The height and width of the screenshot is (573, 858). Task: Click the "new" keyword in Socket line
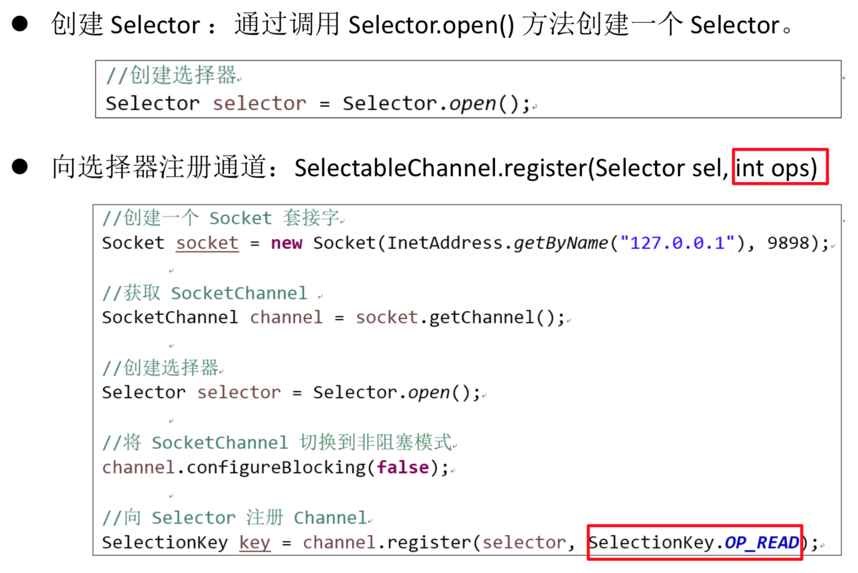pyautogui.click(x=286, y=243)
